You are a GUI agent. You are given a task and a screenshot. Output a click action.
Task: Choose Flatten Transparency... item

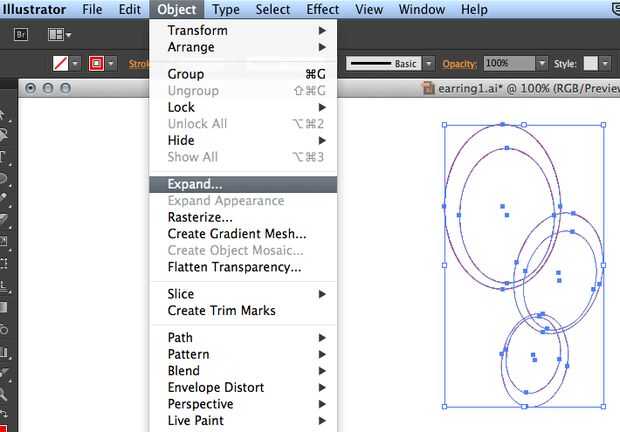[243, 267]
